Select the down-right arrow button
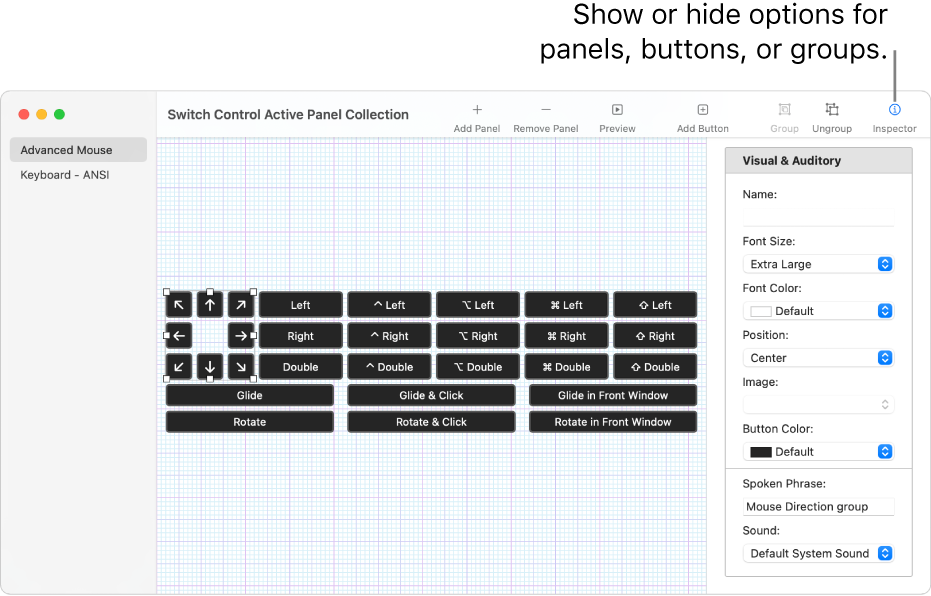Image resolution: width=931 pixels, height=596 pixels. click(241, 367)
